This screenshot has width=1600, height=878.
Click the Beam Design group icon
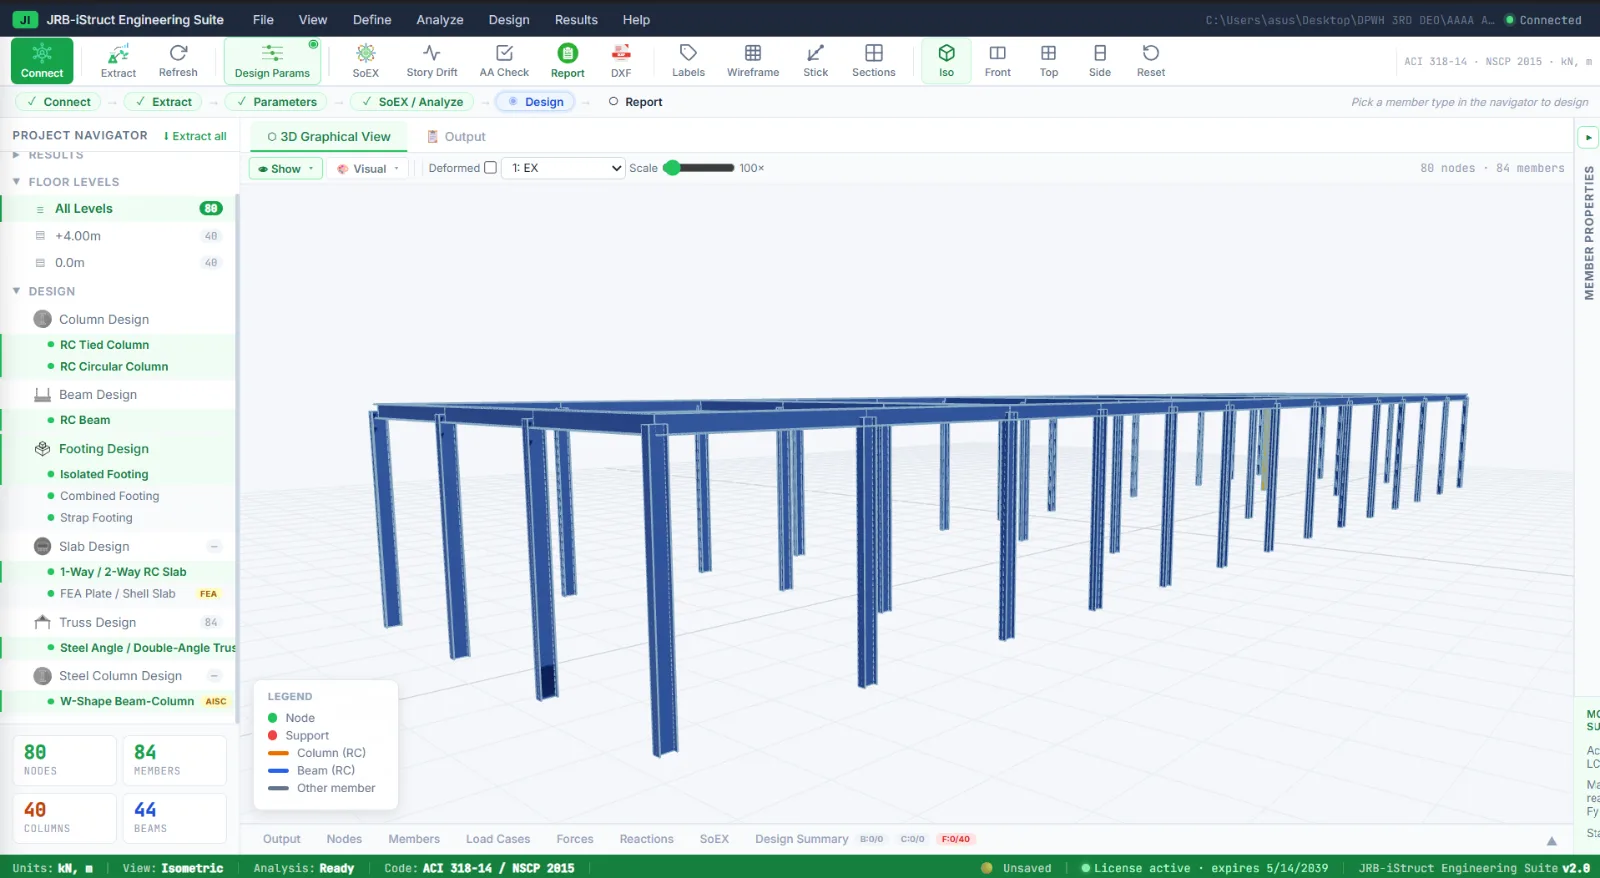tap(42, 394)
